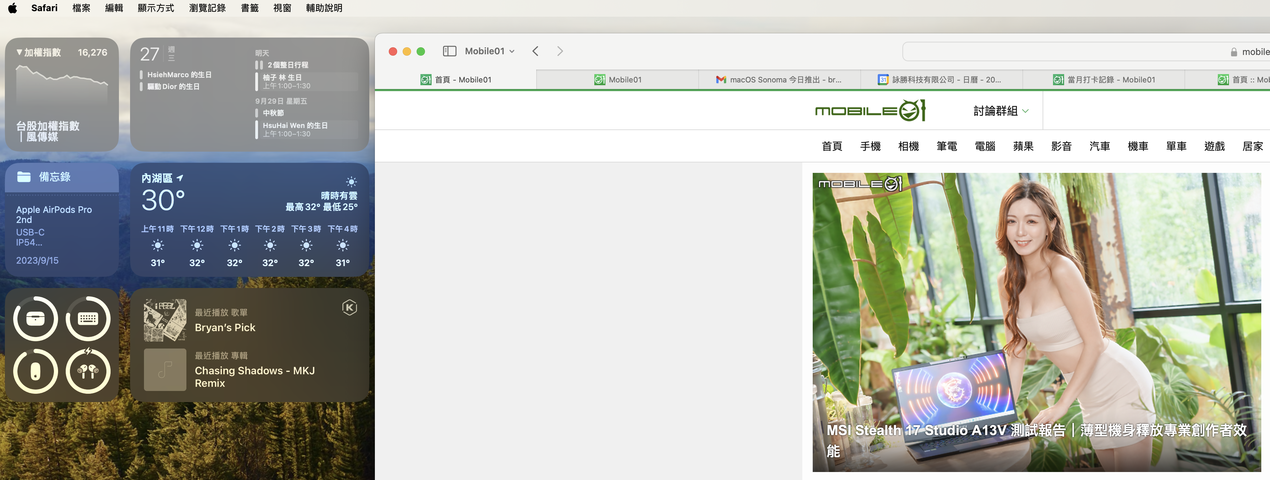The height and width of the screenshot is (480, 1270).
Task: Click the lock icon in address bar
Action: point(1234,52)
